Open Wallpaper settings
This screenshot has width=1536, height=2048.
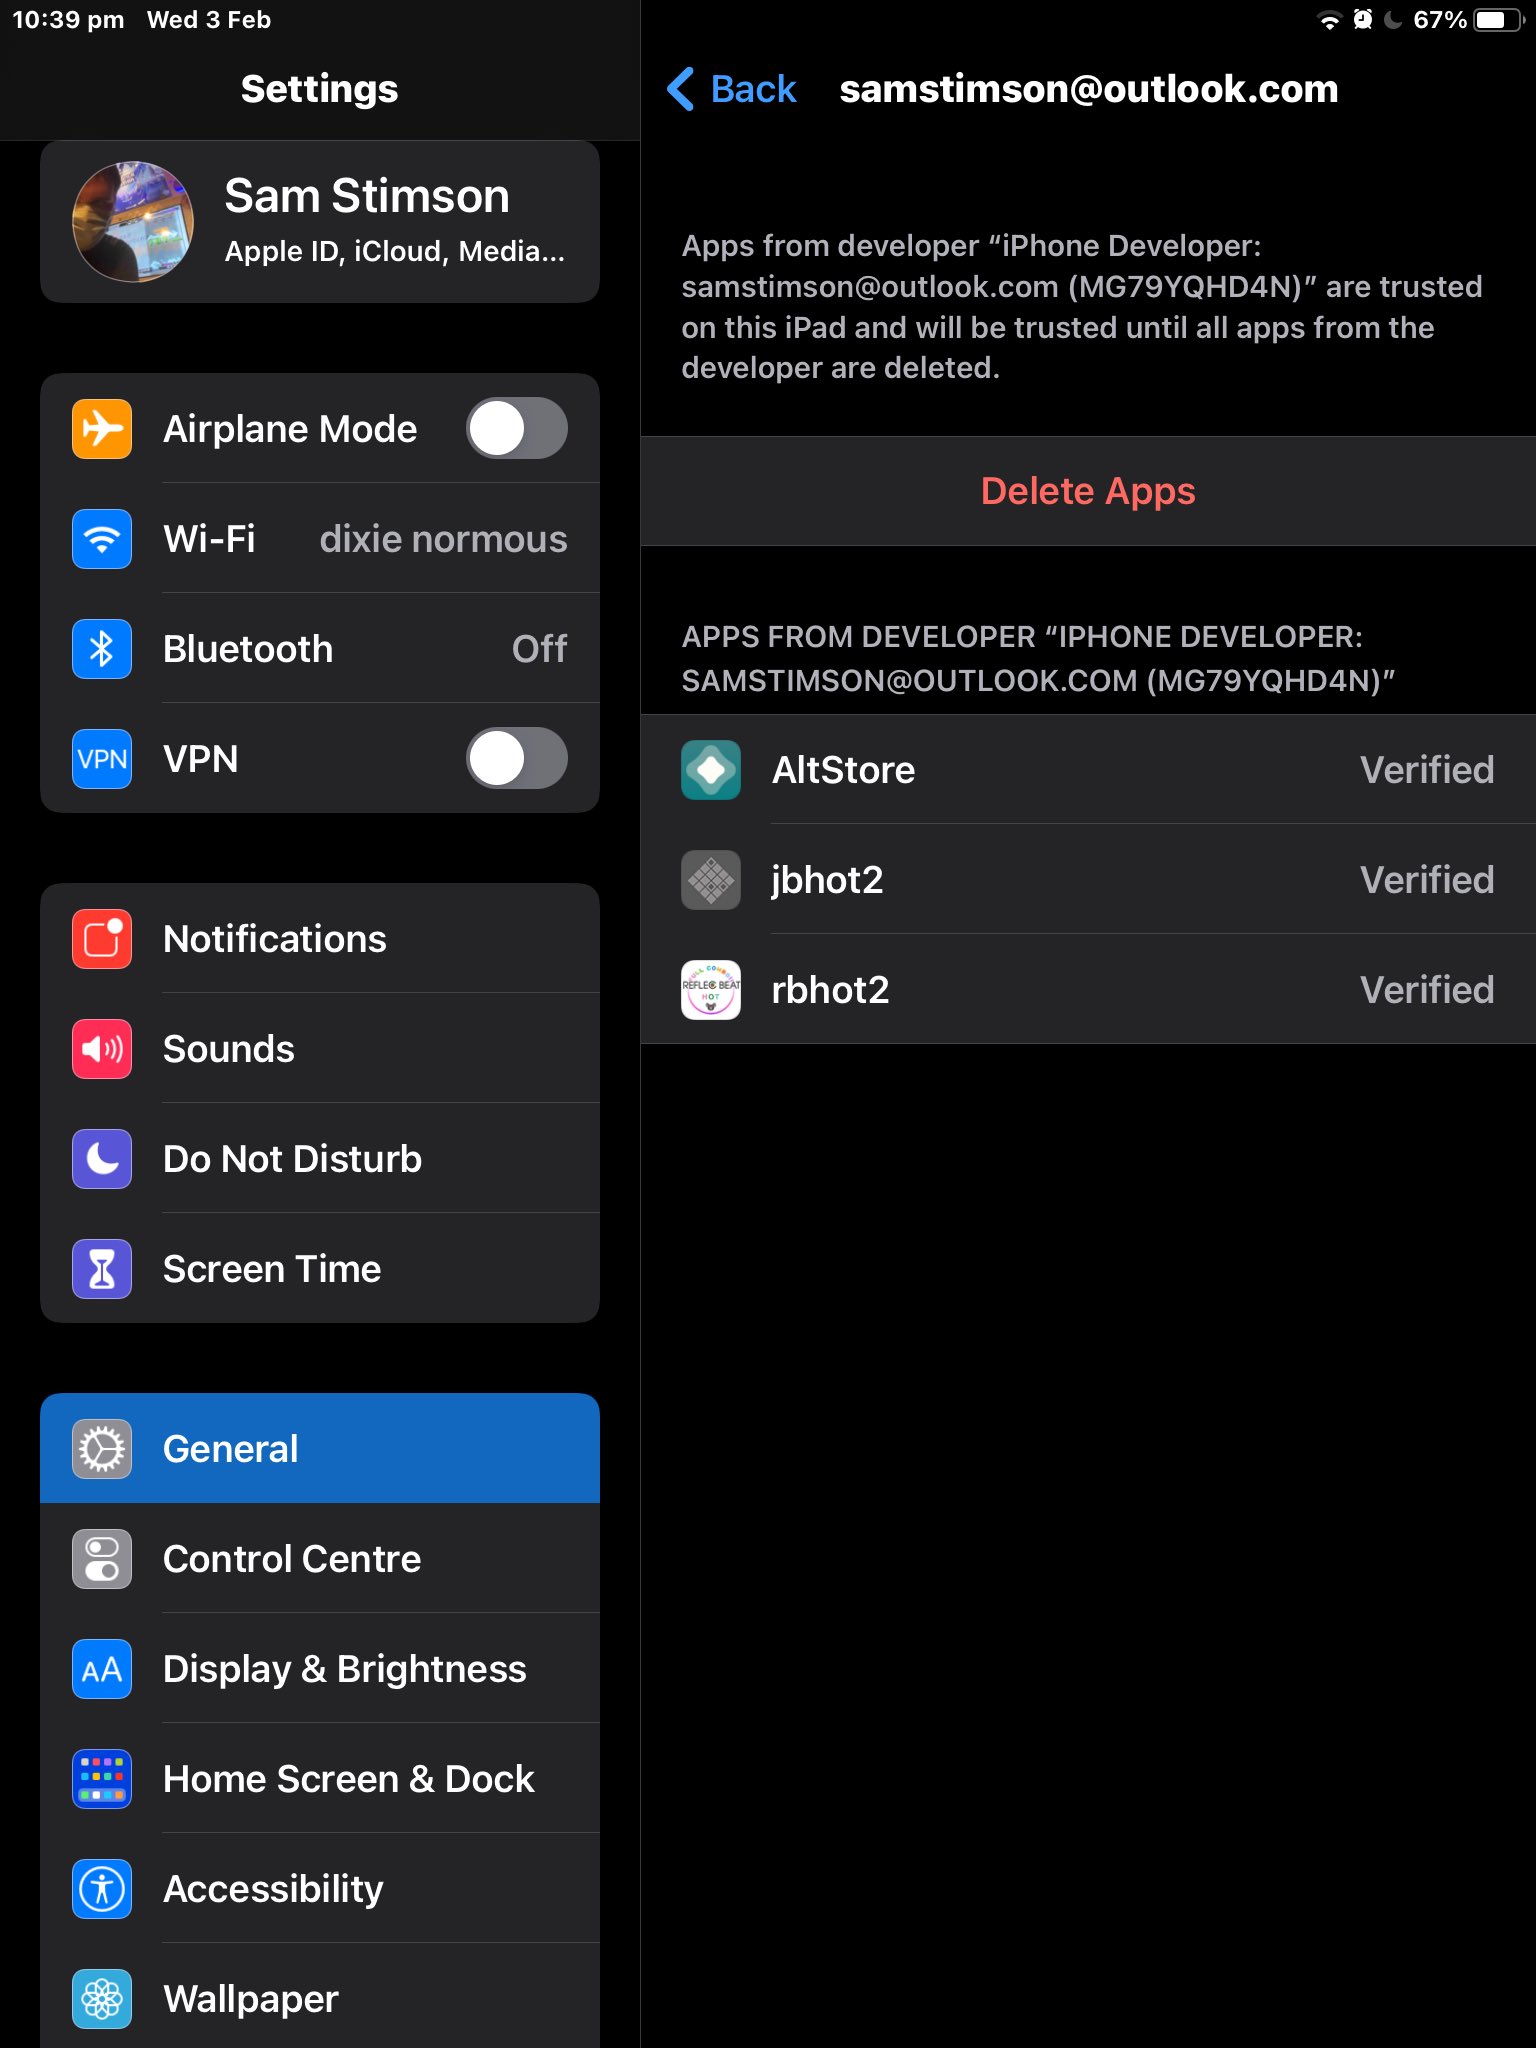pyautogui.click(x=320, y=1999)
